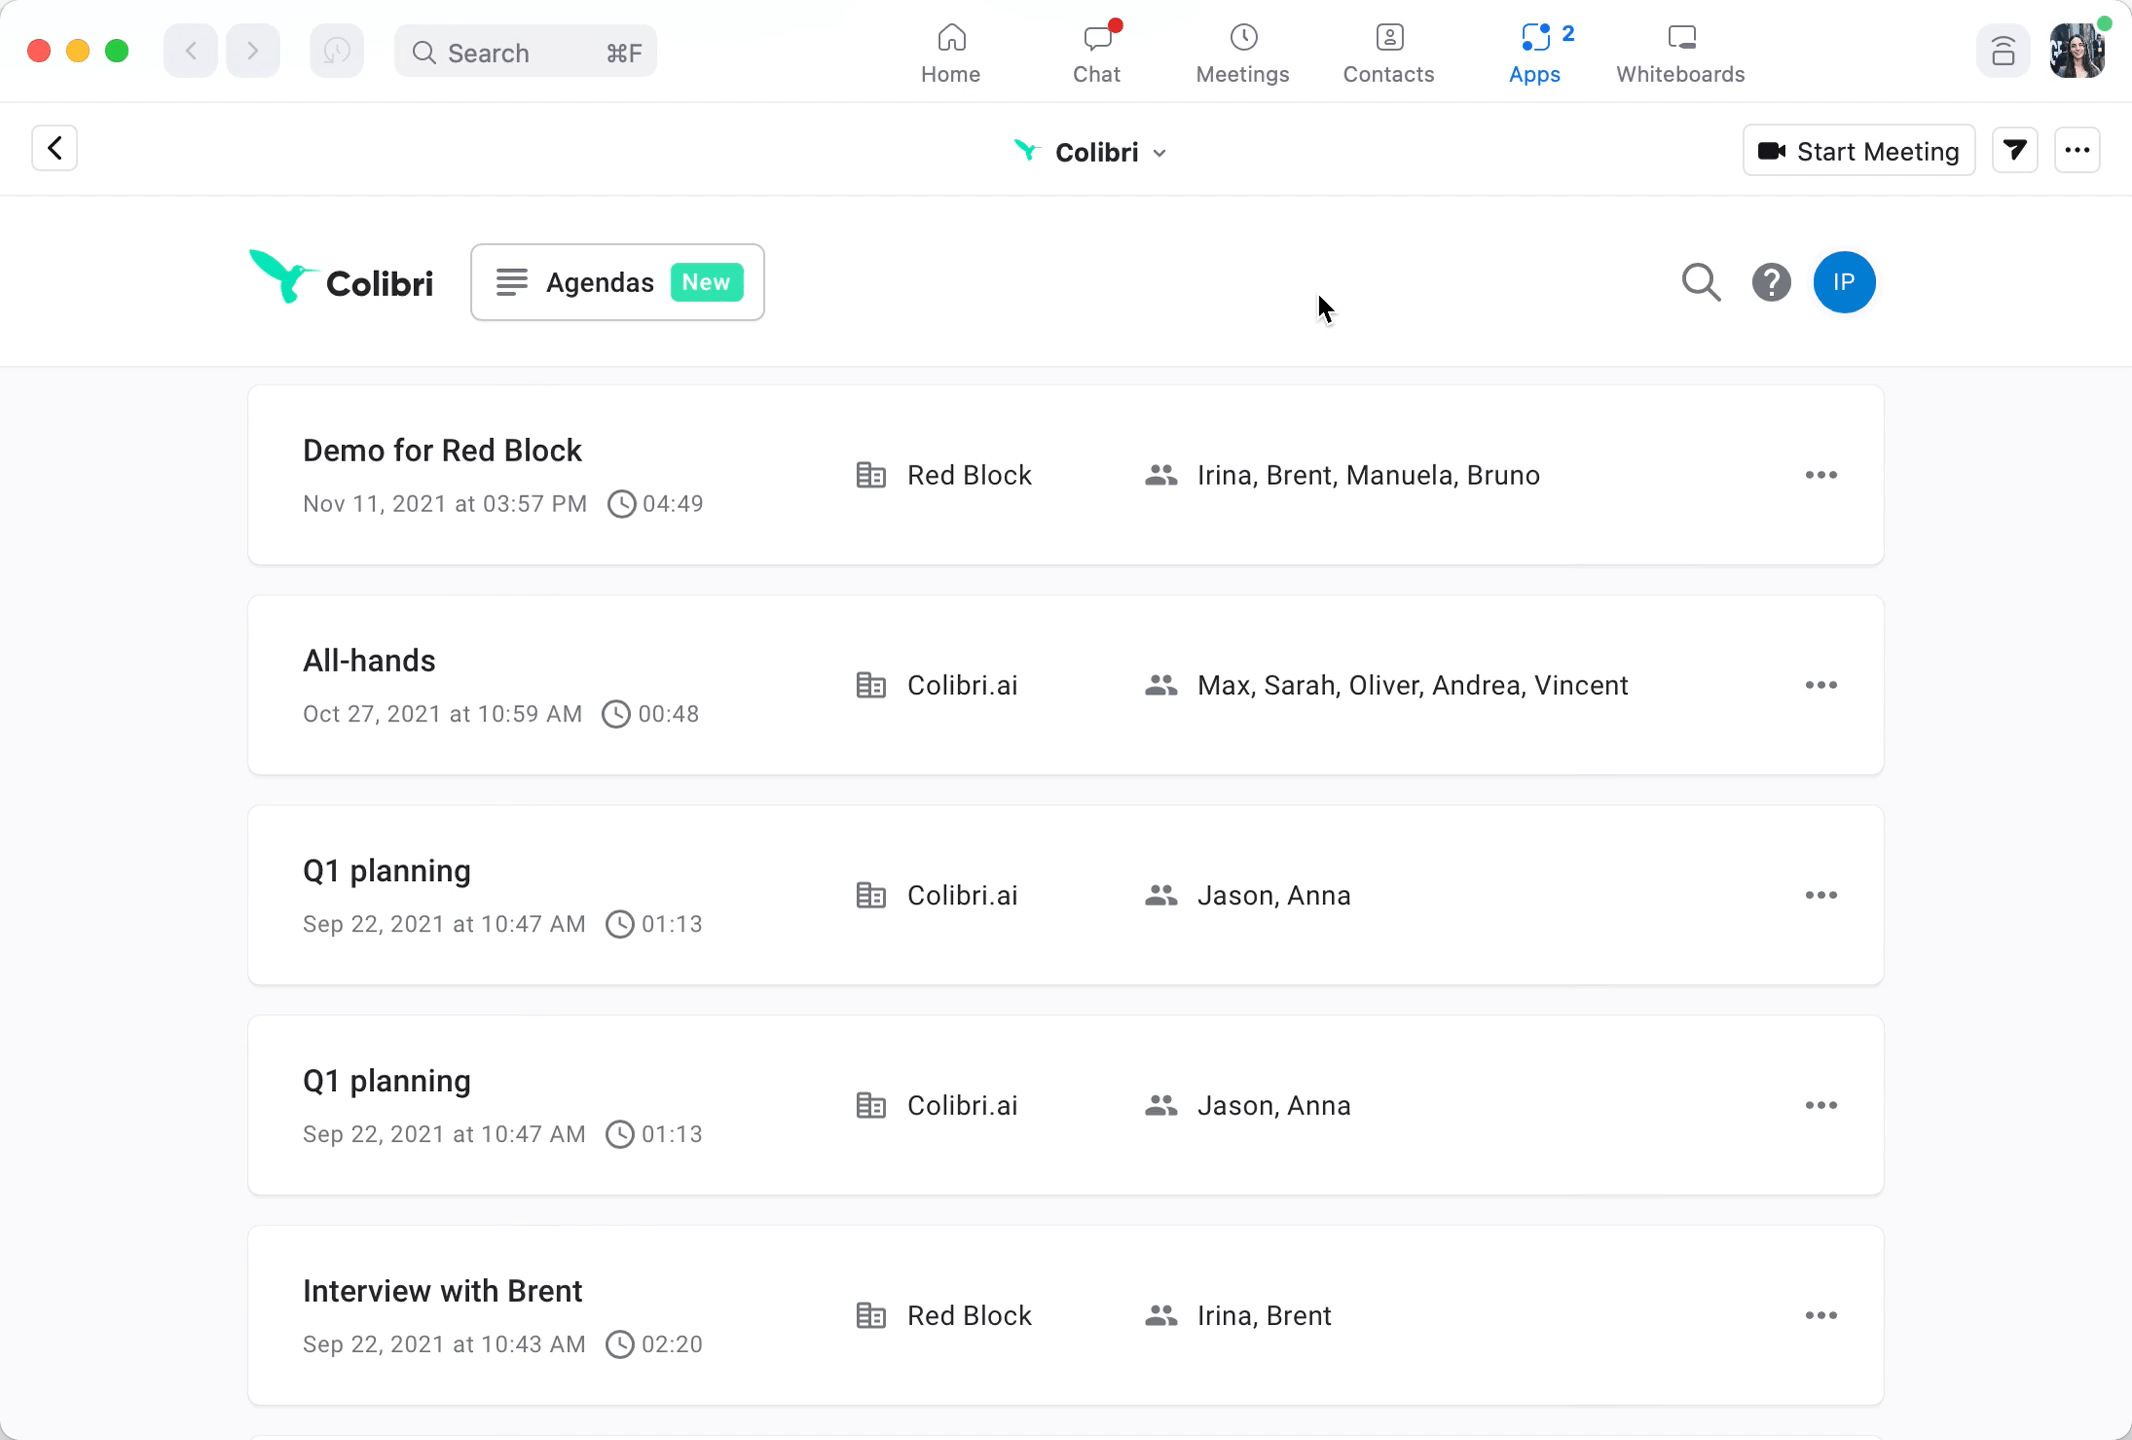
Task: Click the Start Meeting button
Action: 1859,151
